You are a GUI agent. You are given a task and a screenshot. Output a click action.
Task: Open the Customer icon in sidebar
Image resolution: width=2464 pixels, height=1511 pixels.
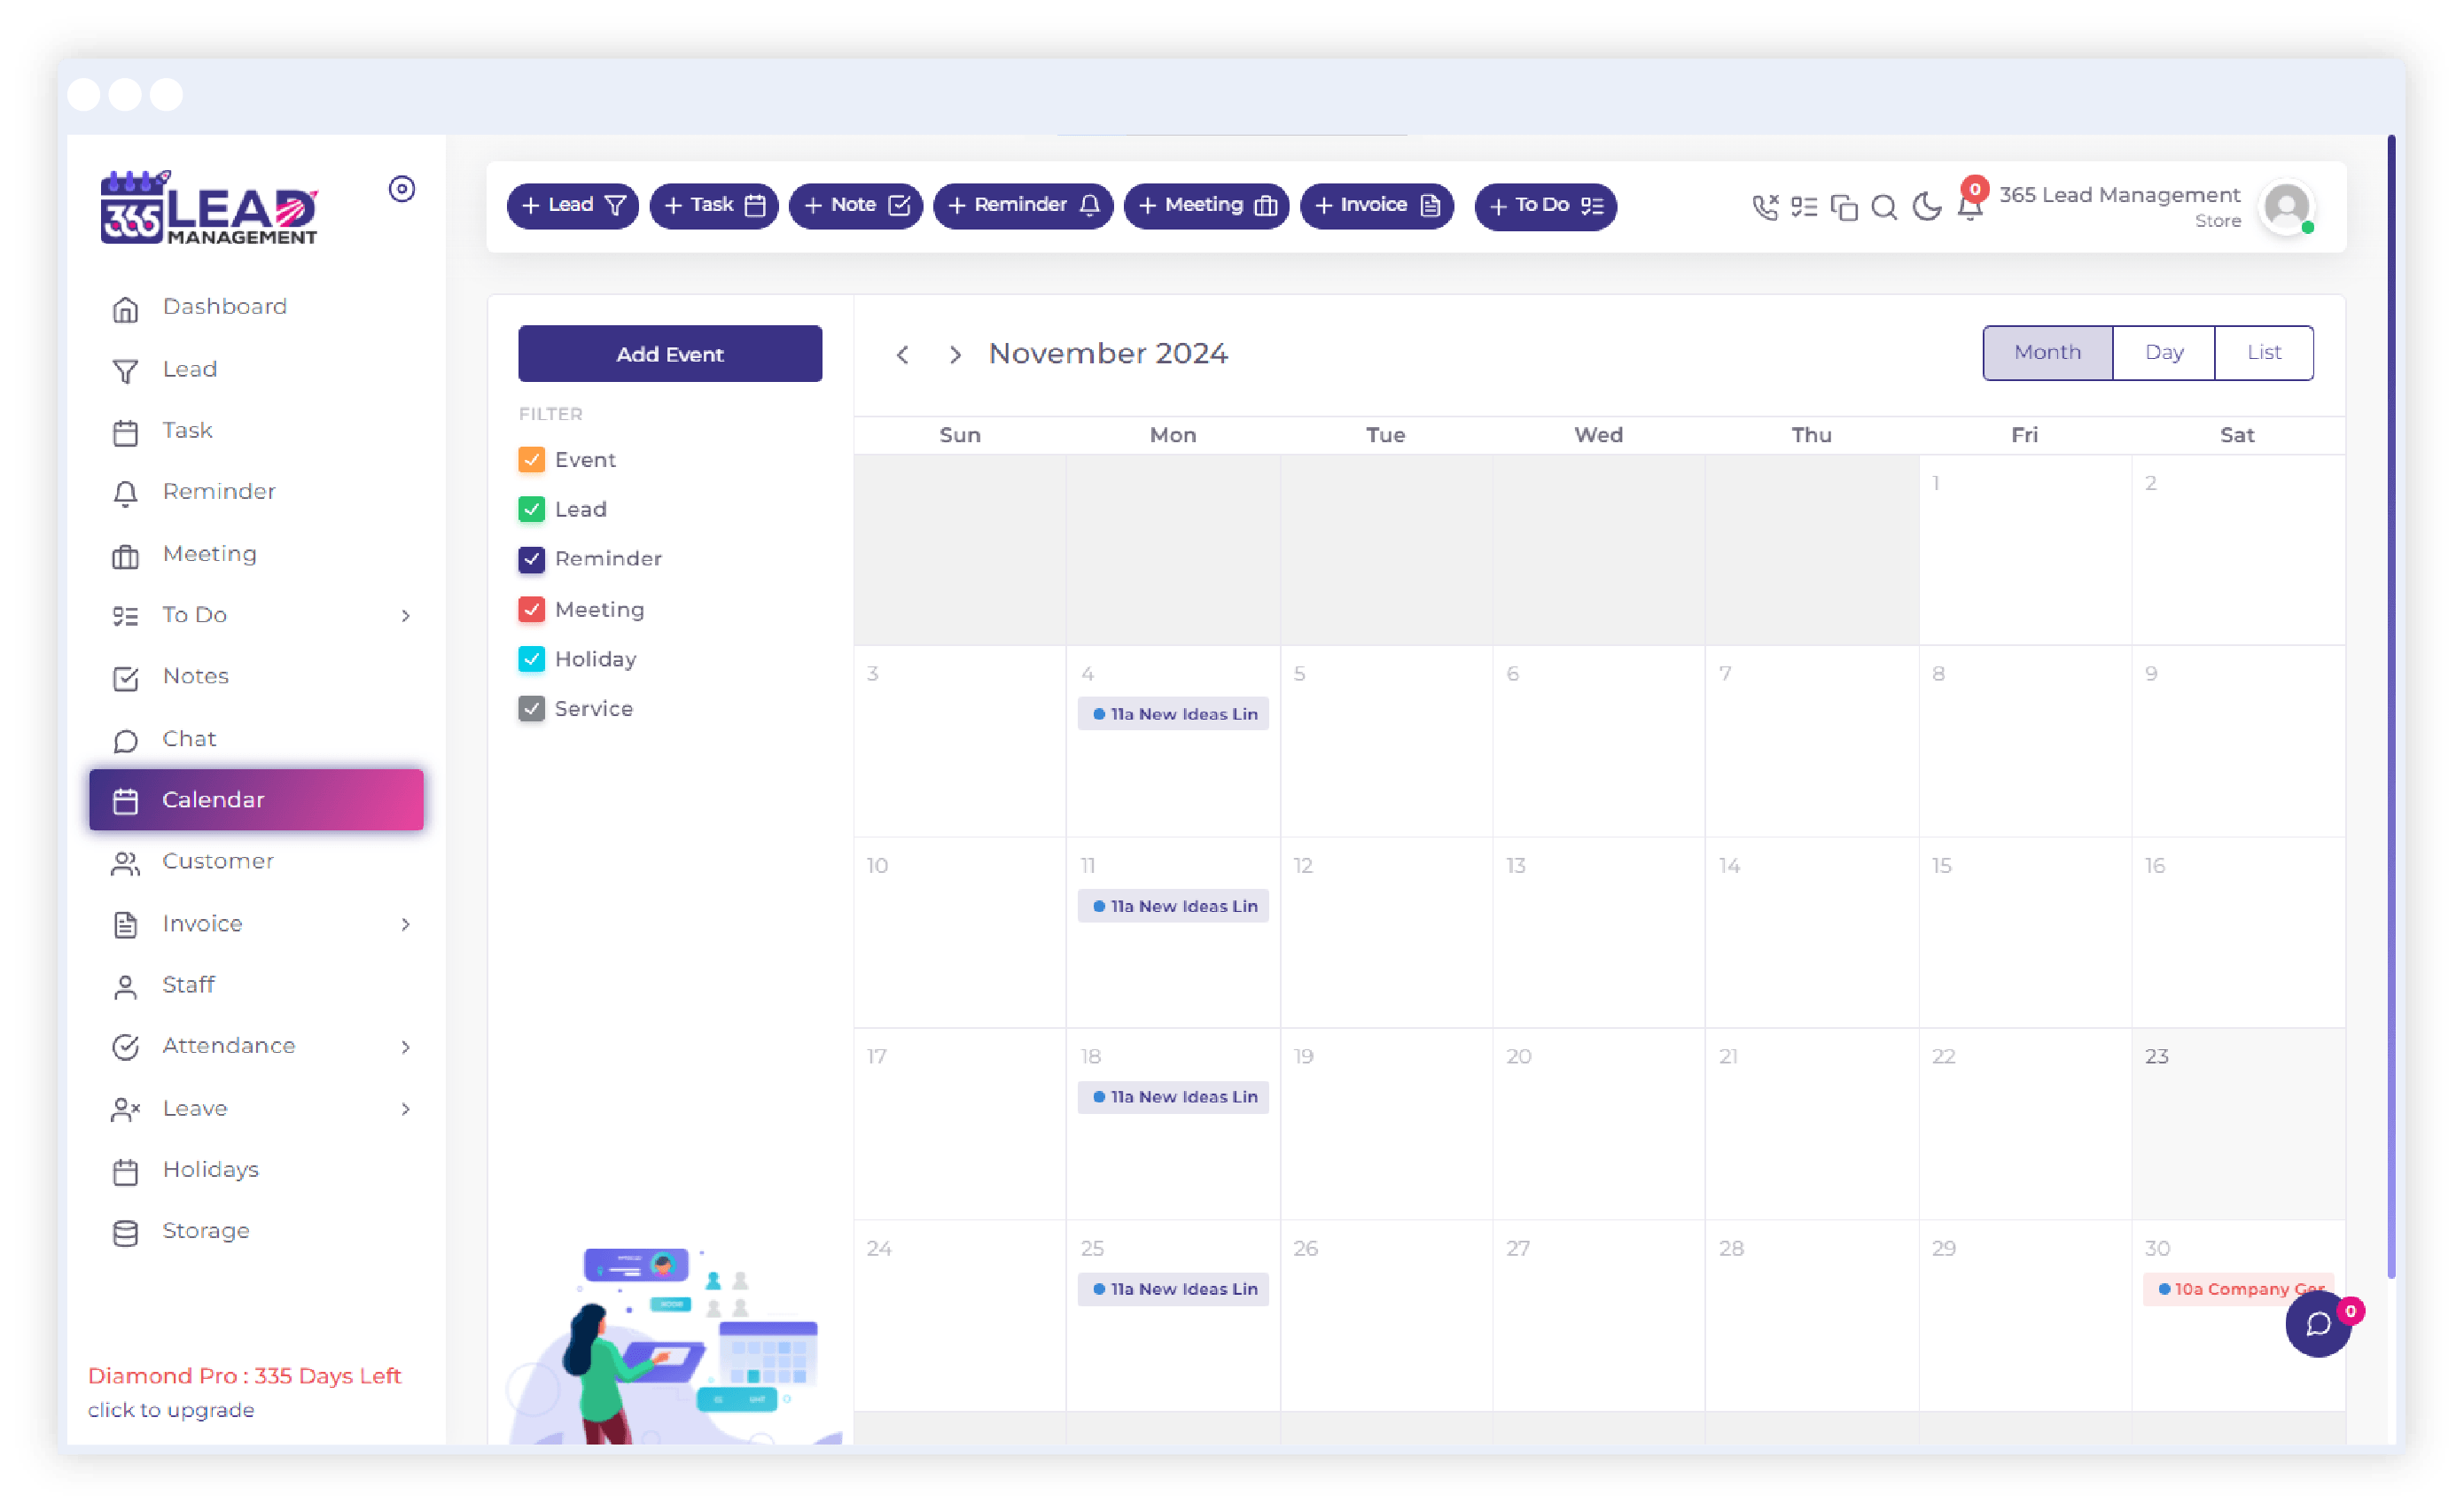coord(127,861)
